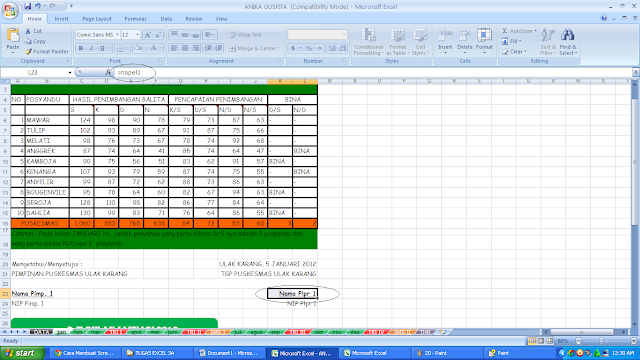Viewport: 640px width, 360px height.
Task: Select the DATA sheet tab
Action: coord(41,332)
